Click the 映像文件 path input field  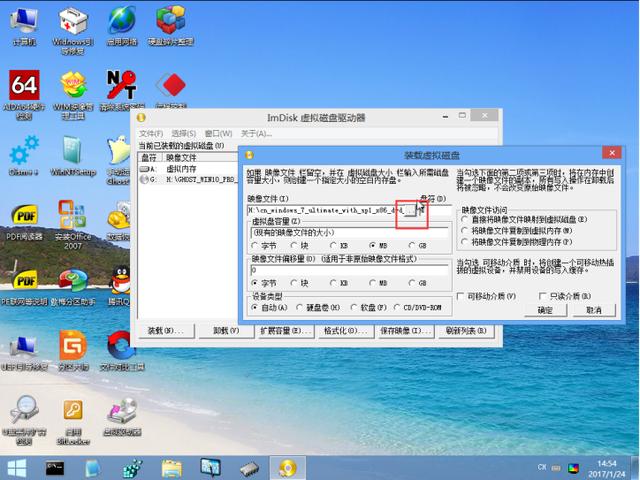(x=325, y=211)
